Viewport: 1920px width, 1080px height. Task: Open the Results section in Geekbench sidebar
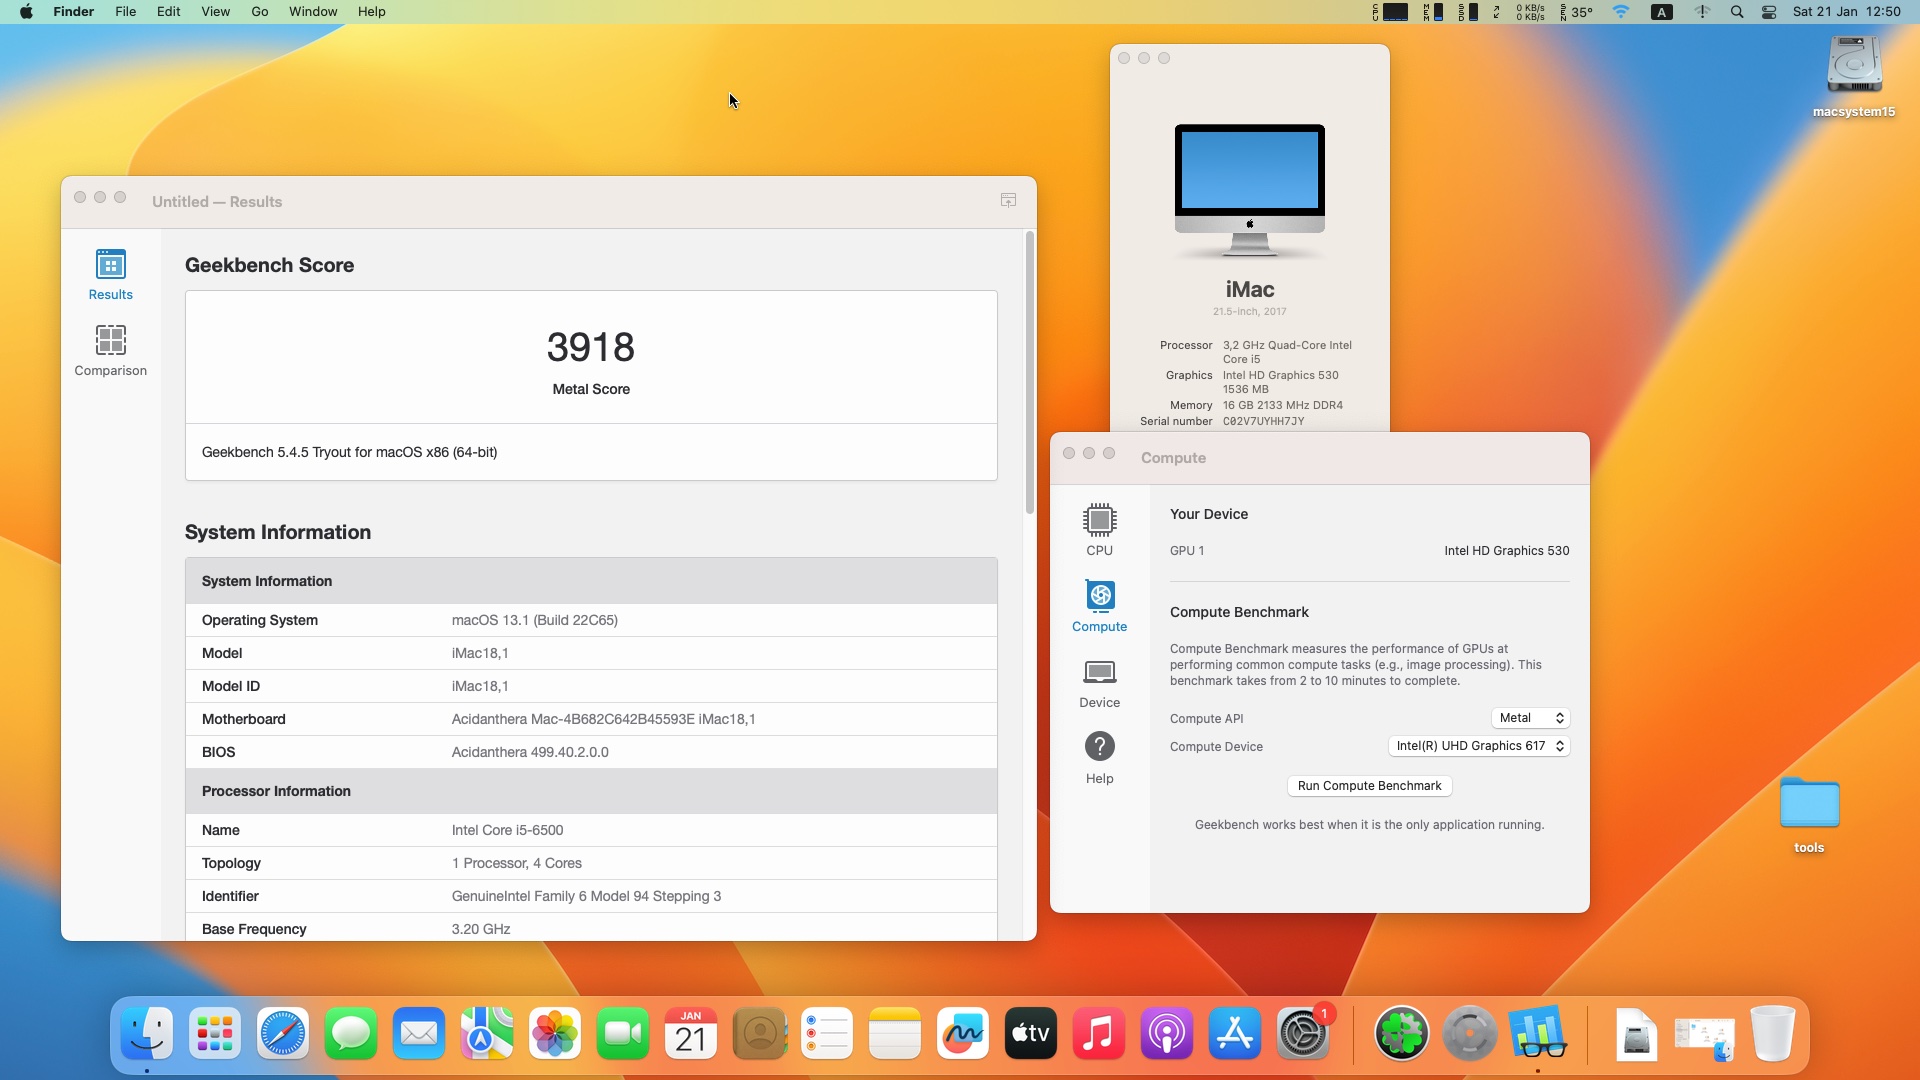pyautogui.click(x=110, y=274)
